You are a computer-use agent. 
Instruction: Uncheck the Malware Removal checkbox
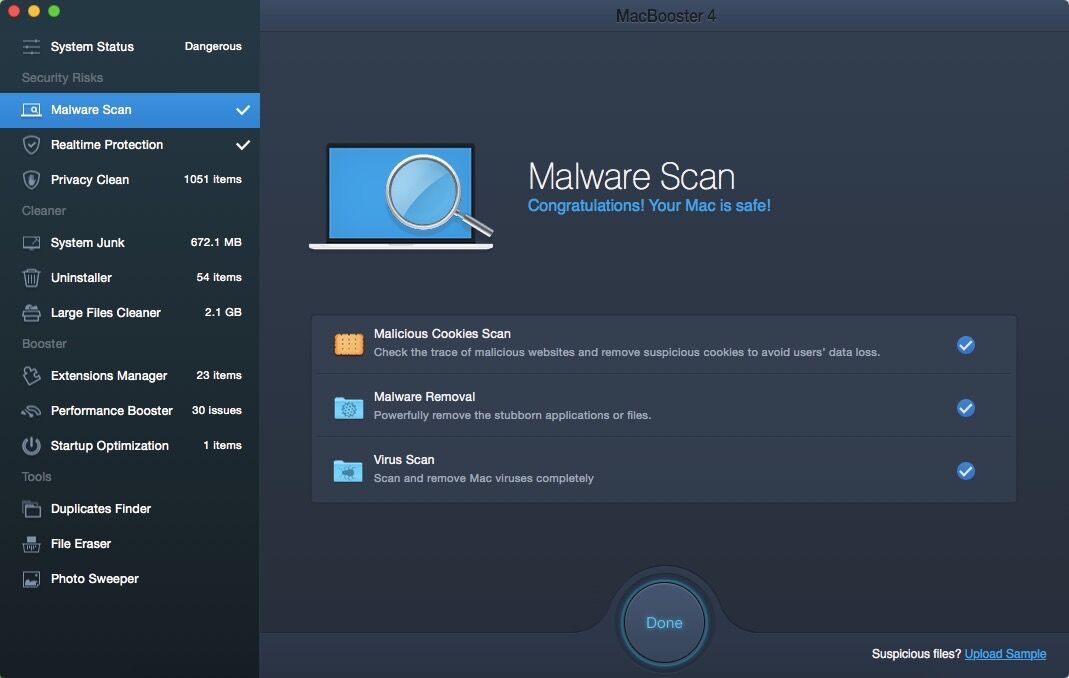[x=965, y=408]
